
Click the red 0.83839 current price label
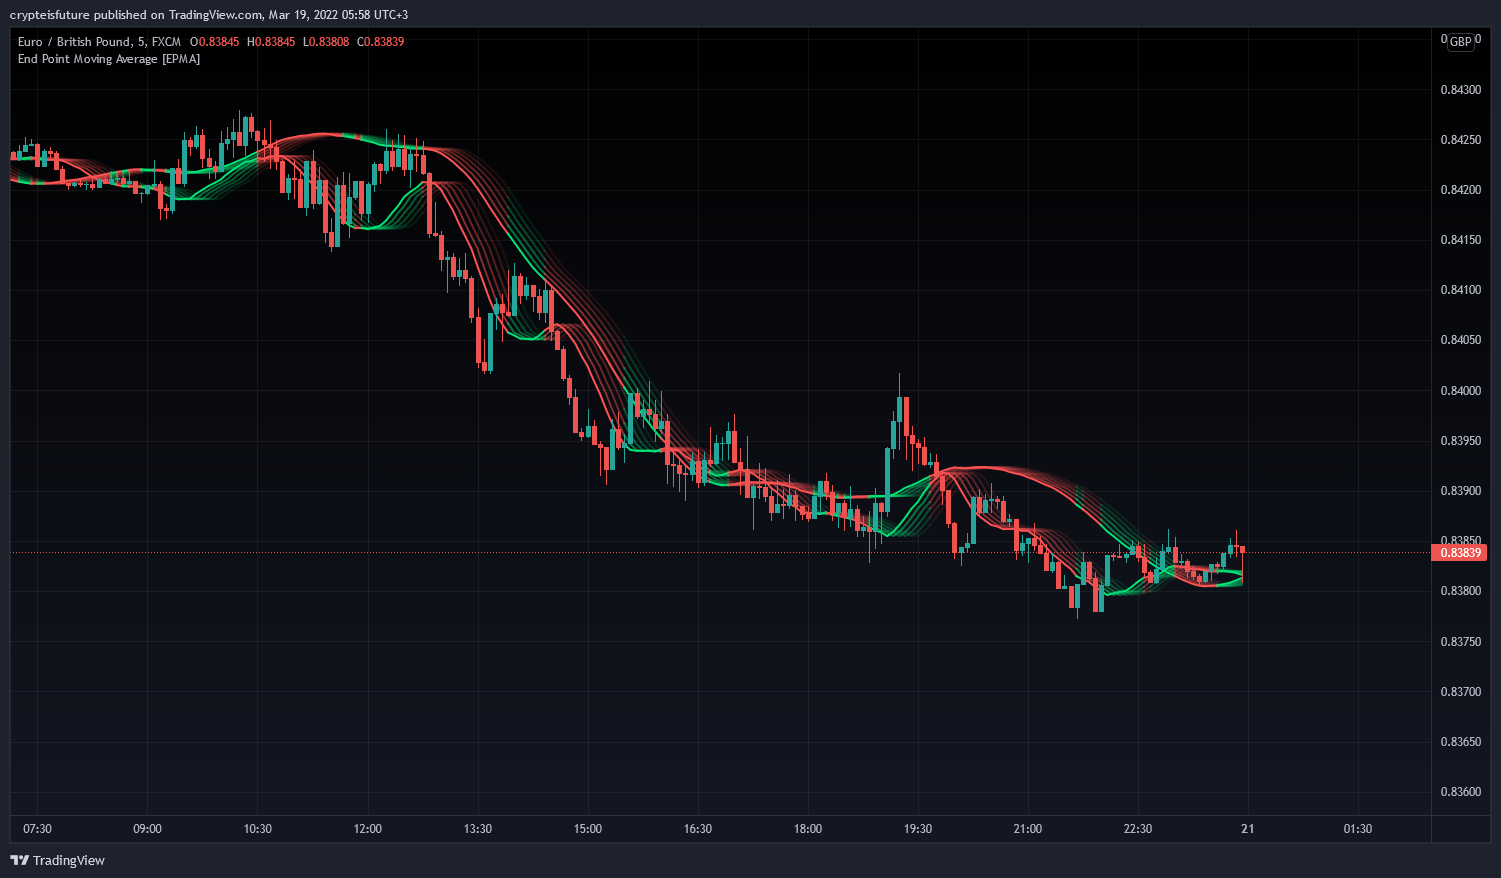pos(1459,552)
